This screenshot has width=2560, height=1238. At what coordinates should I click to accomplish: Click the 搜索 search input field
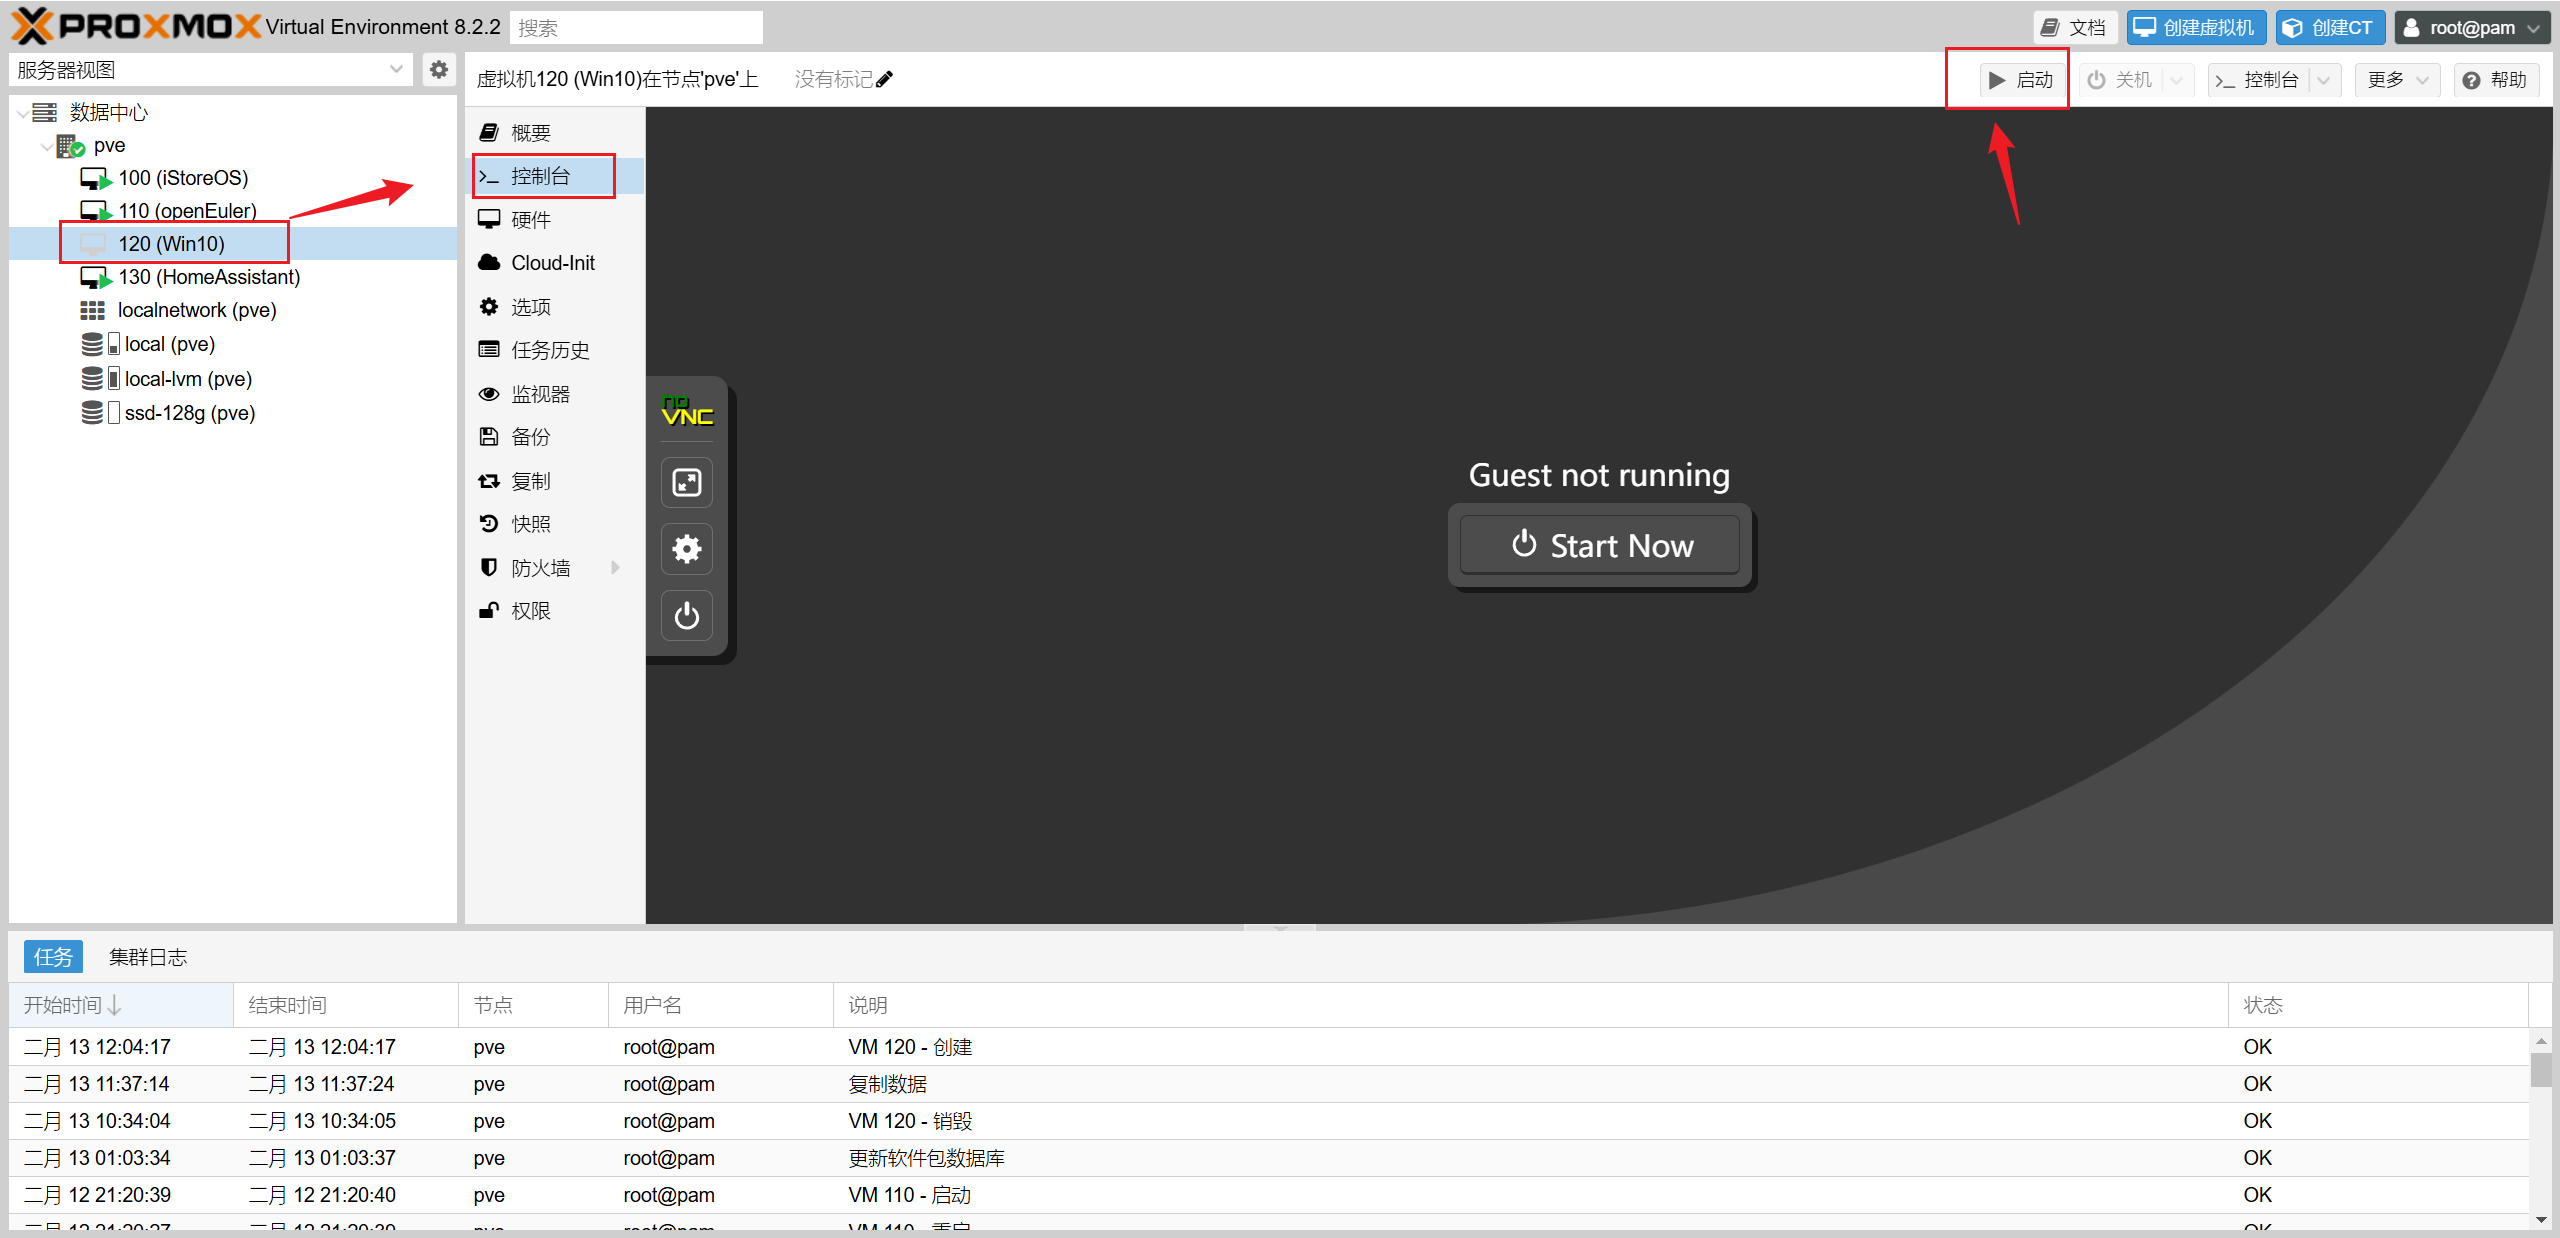(636, 28)
